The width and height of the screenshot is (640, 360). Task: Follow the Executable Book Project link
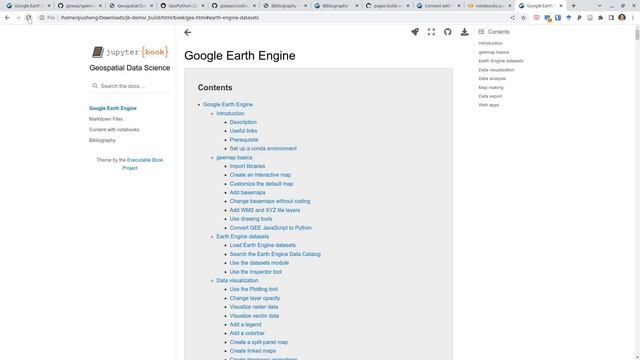click(142, 164)
